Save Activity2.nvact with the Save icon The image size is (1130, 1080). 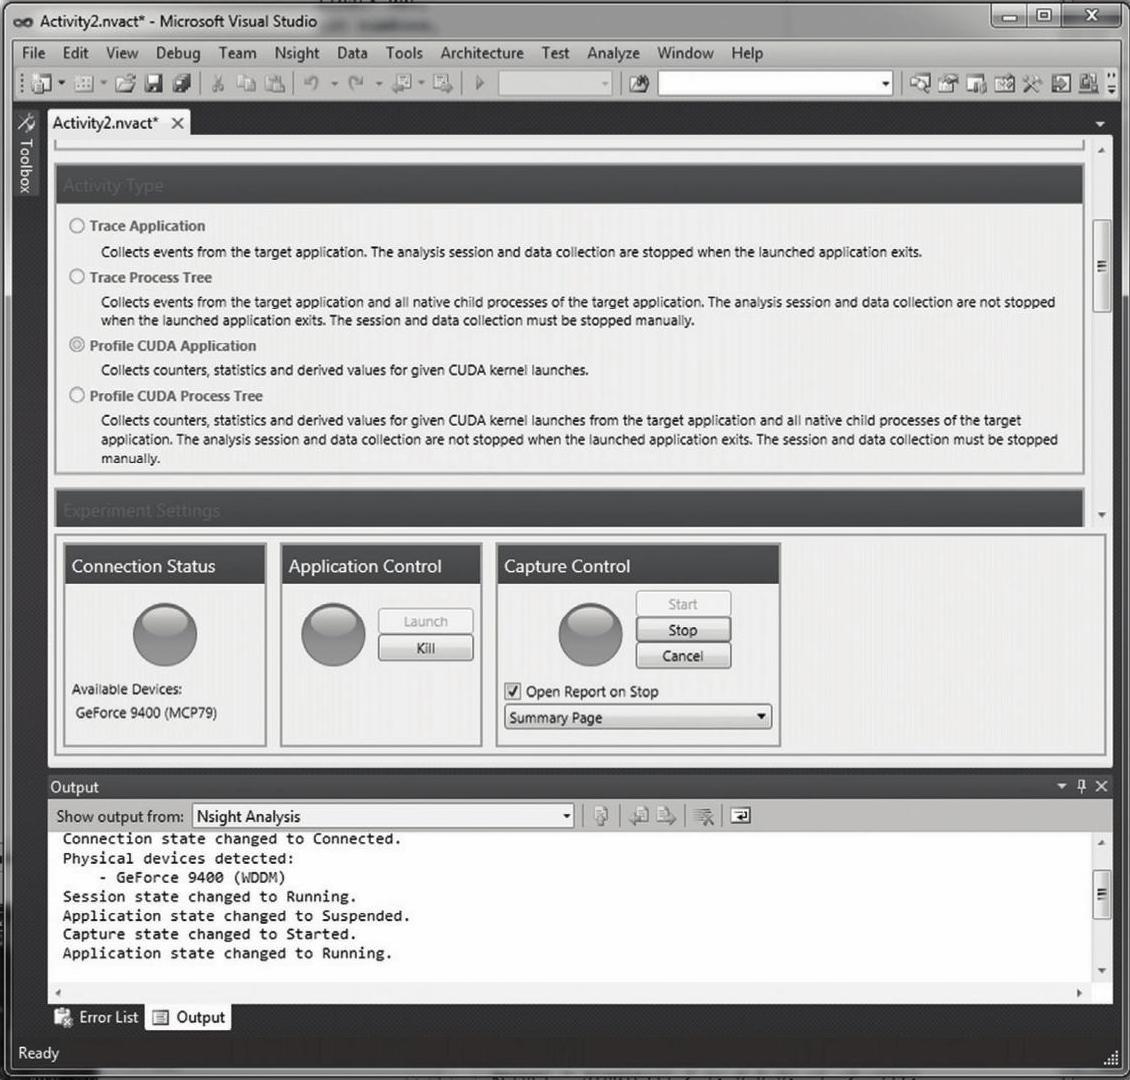[154, 84]
